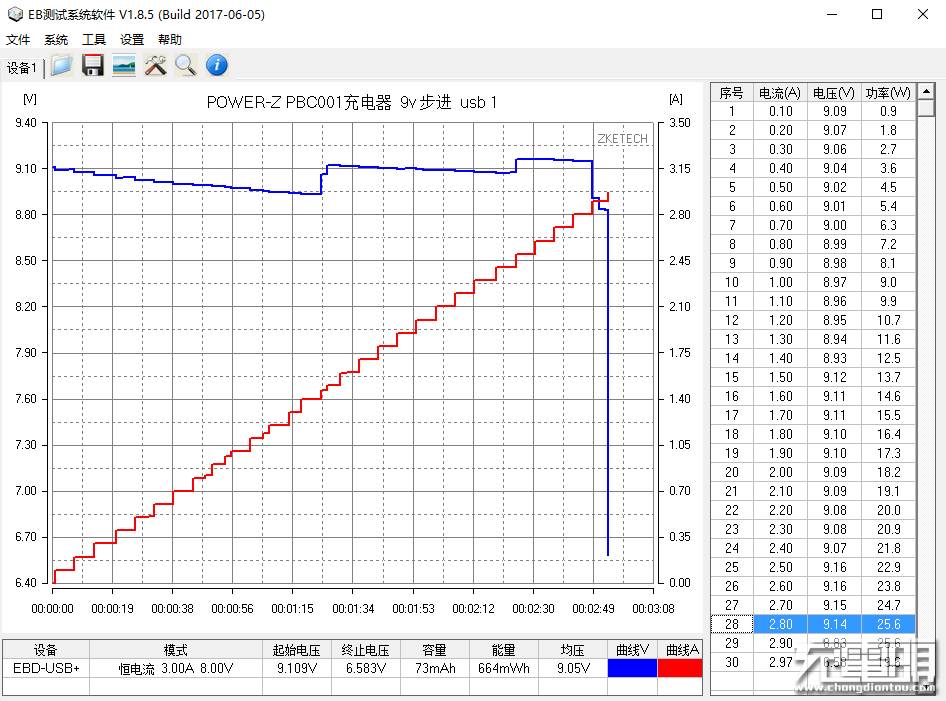Click the 0.50 current cell in row 5
946x701 pixels.
point(779,187)
